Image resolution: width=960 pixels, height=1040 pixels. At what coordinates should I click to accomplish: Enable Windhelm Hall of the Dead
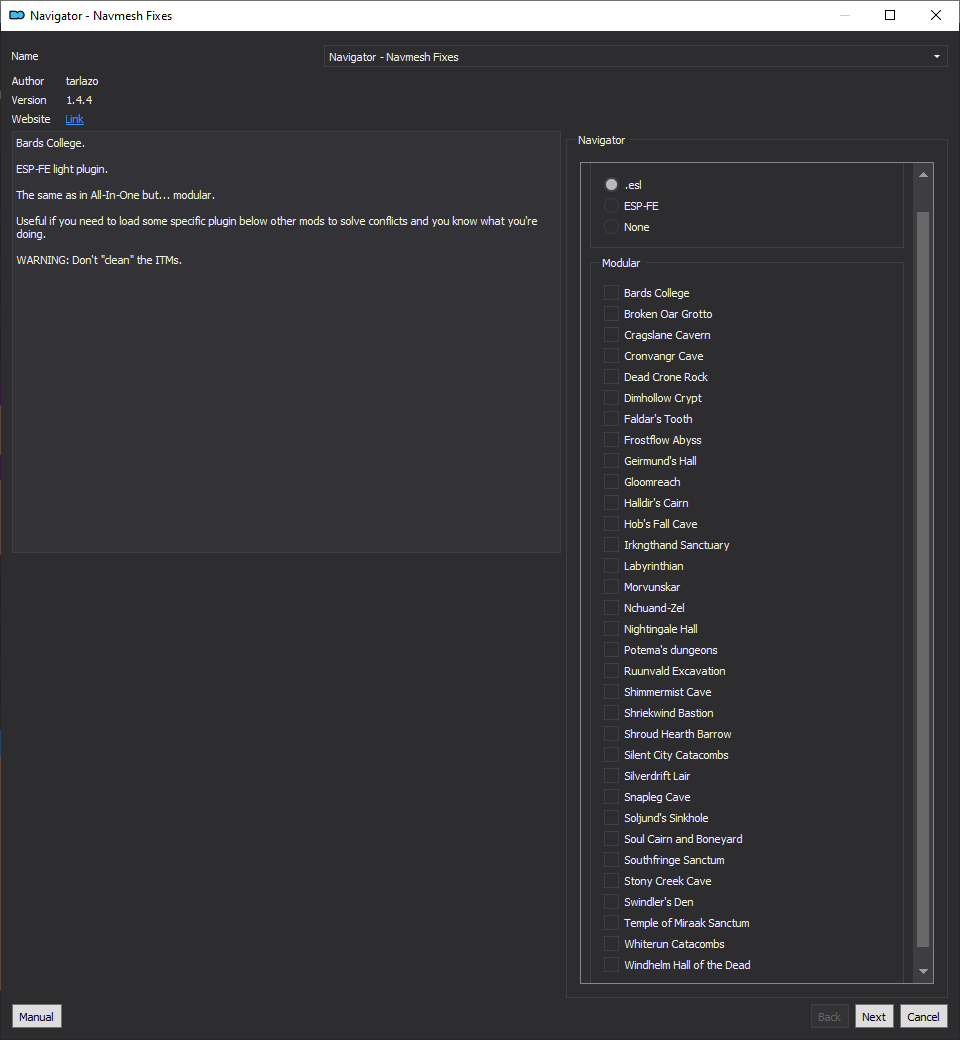pos(611,965)
